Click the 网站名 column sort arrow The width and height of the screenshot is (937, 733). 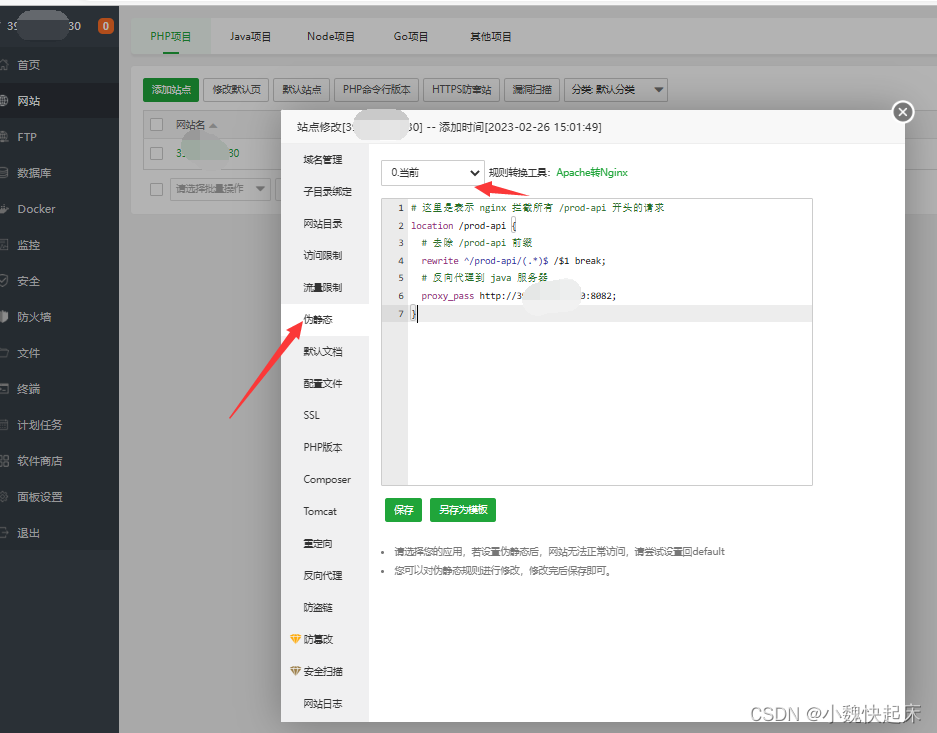coord(213,125)
